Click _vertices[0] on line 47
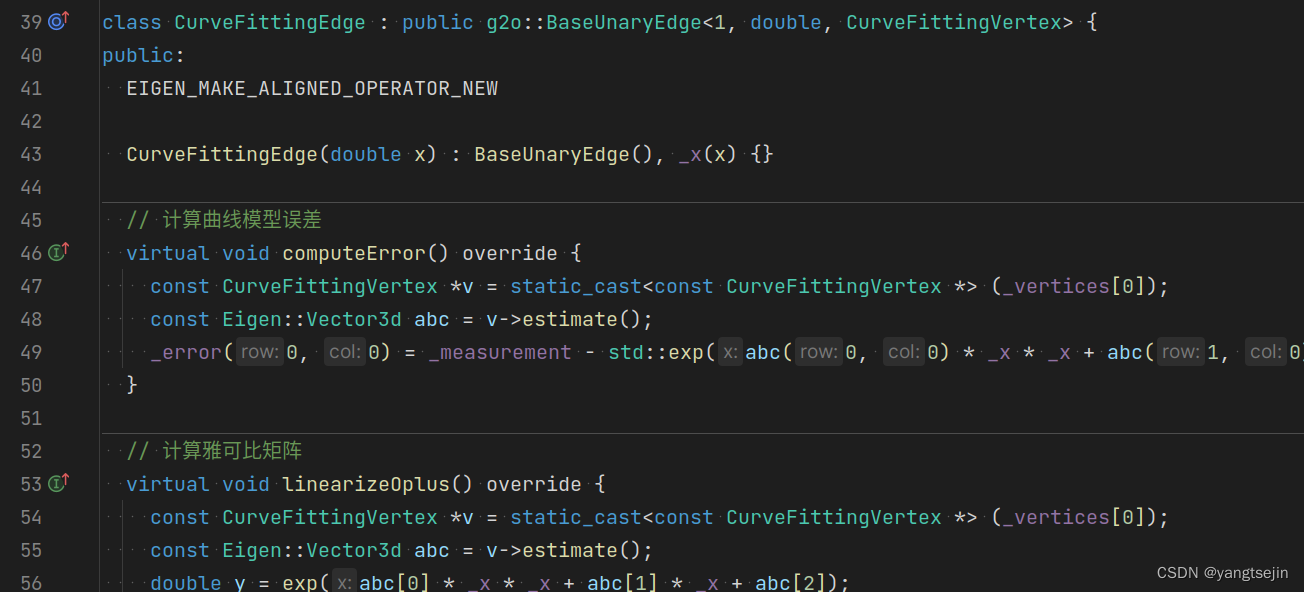 click(1075, 286)
